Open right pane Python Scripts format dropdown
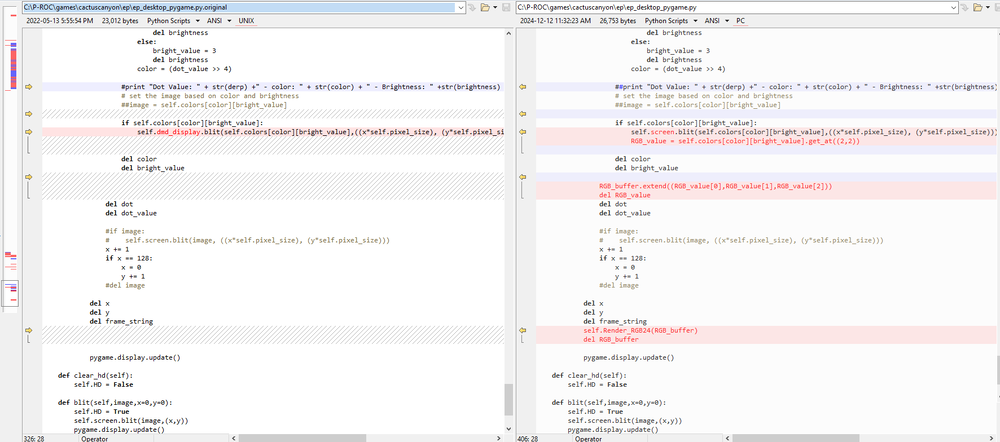 tap(670, 20)
